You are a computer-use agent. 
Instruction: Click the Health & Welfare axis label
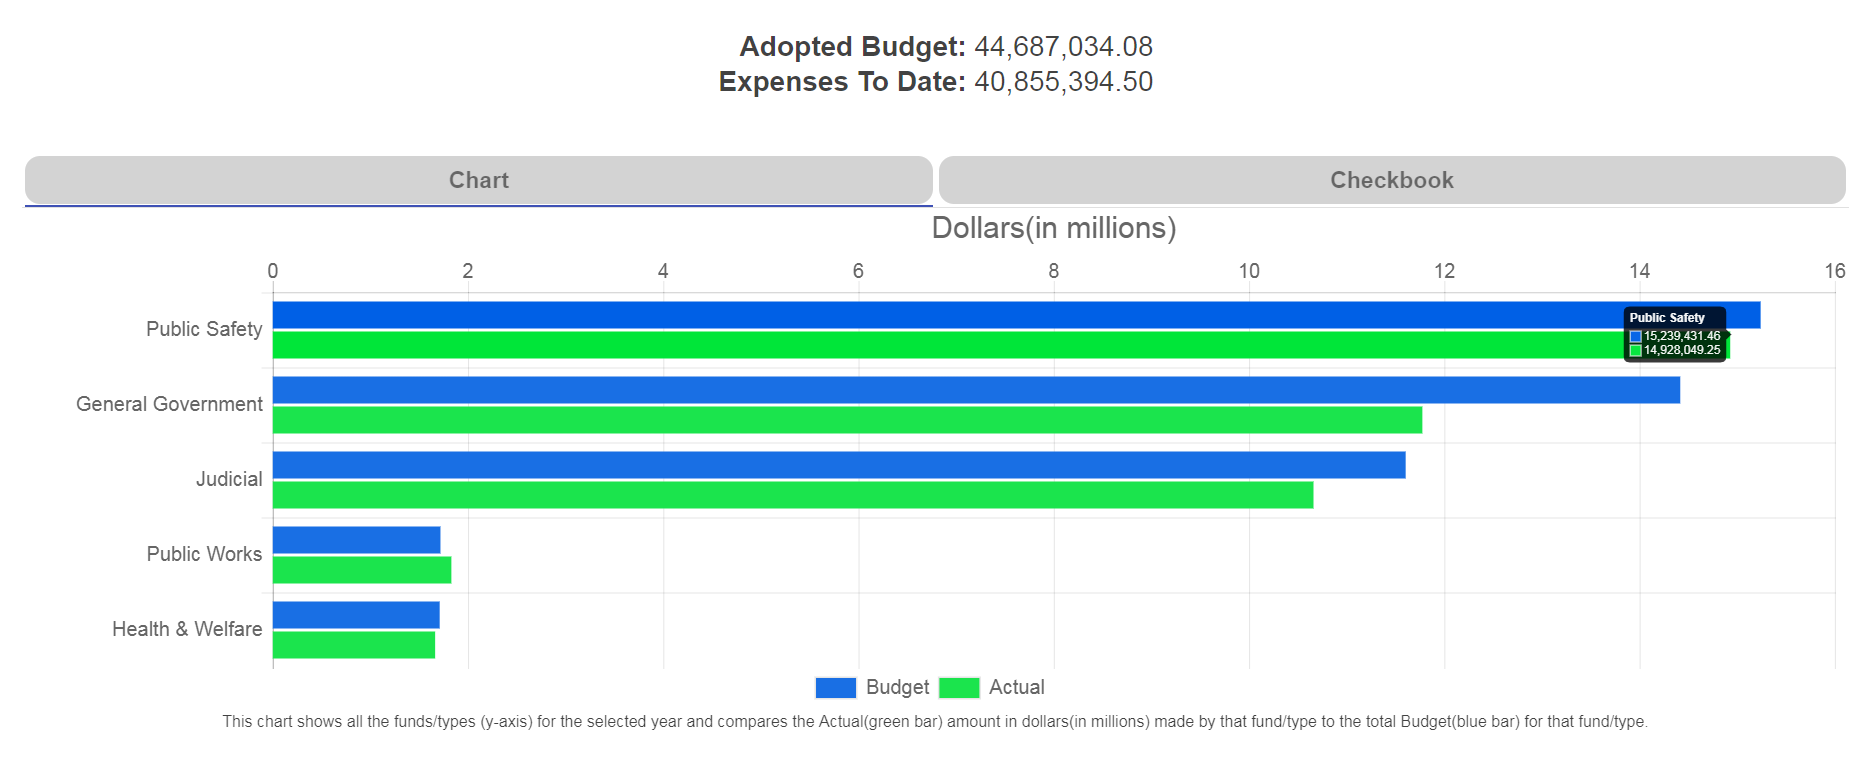(x=187, y=629)
